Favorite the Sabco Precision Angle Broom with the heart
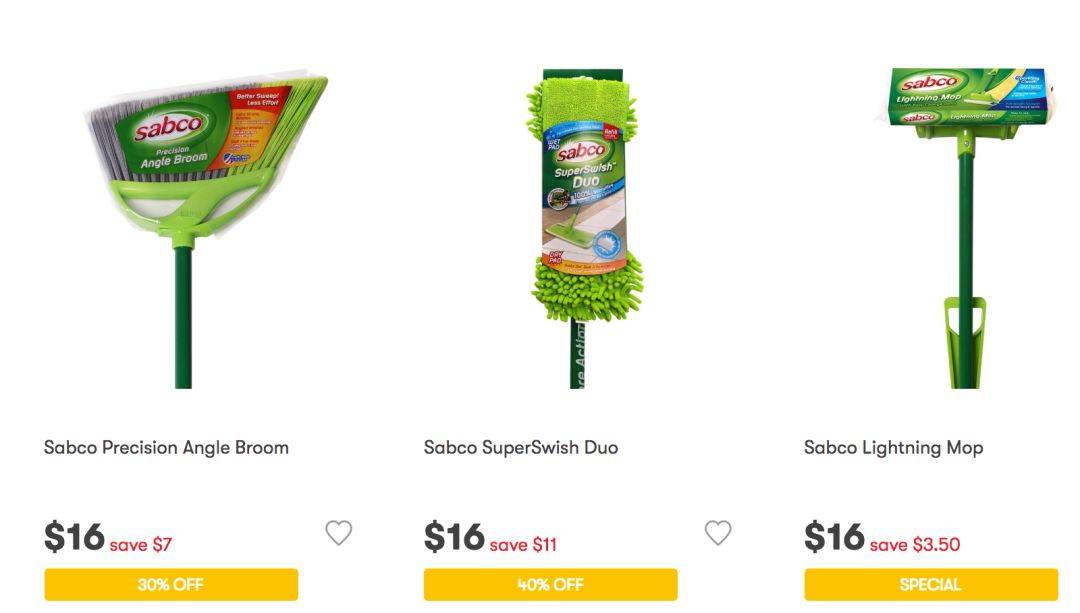The image size is (1080, 613). (339, 534)
